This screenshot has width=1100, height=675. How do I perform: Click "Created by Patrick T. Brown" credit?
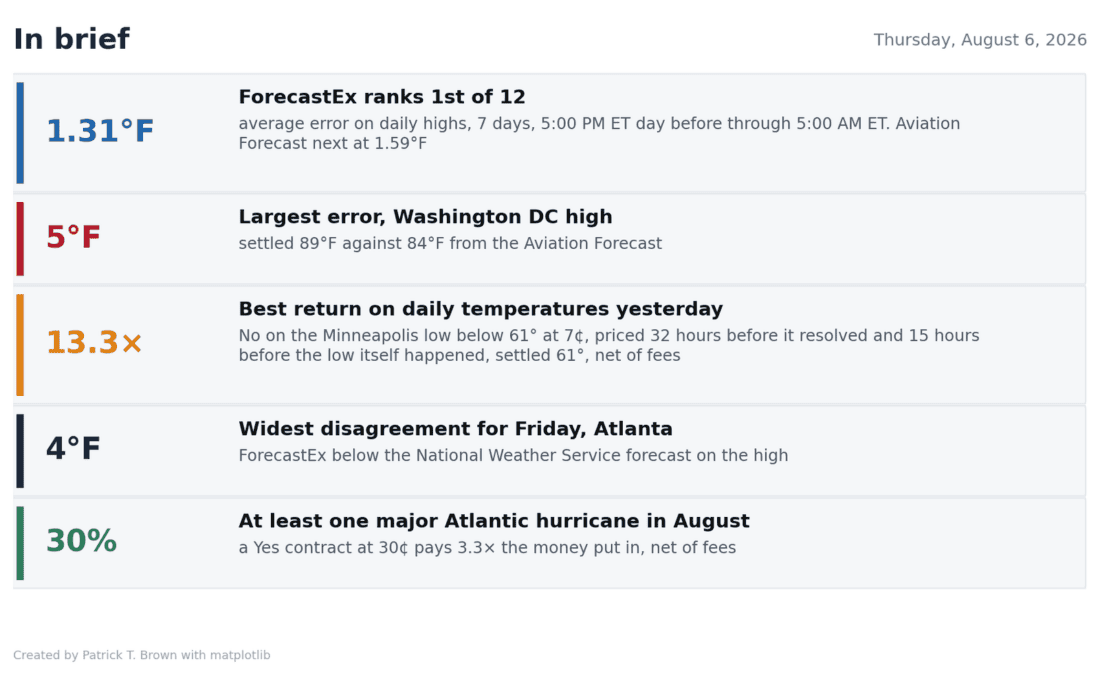(142, 655)
